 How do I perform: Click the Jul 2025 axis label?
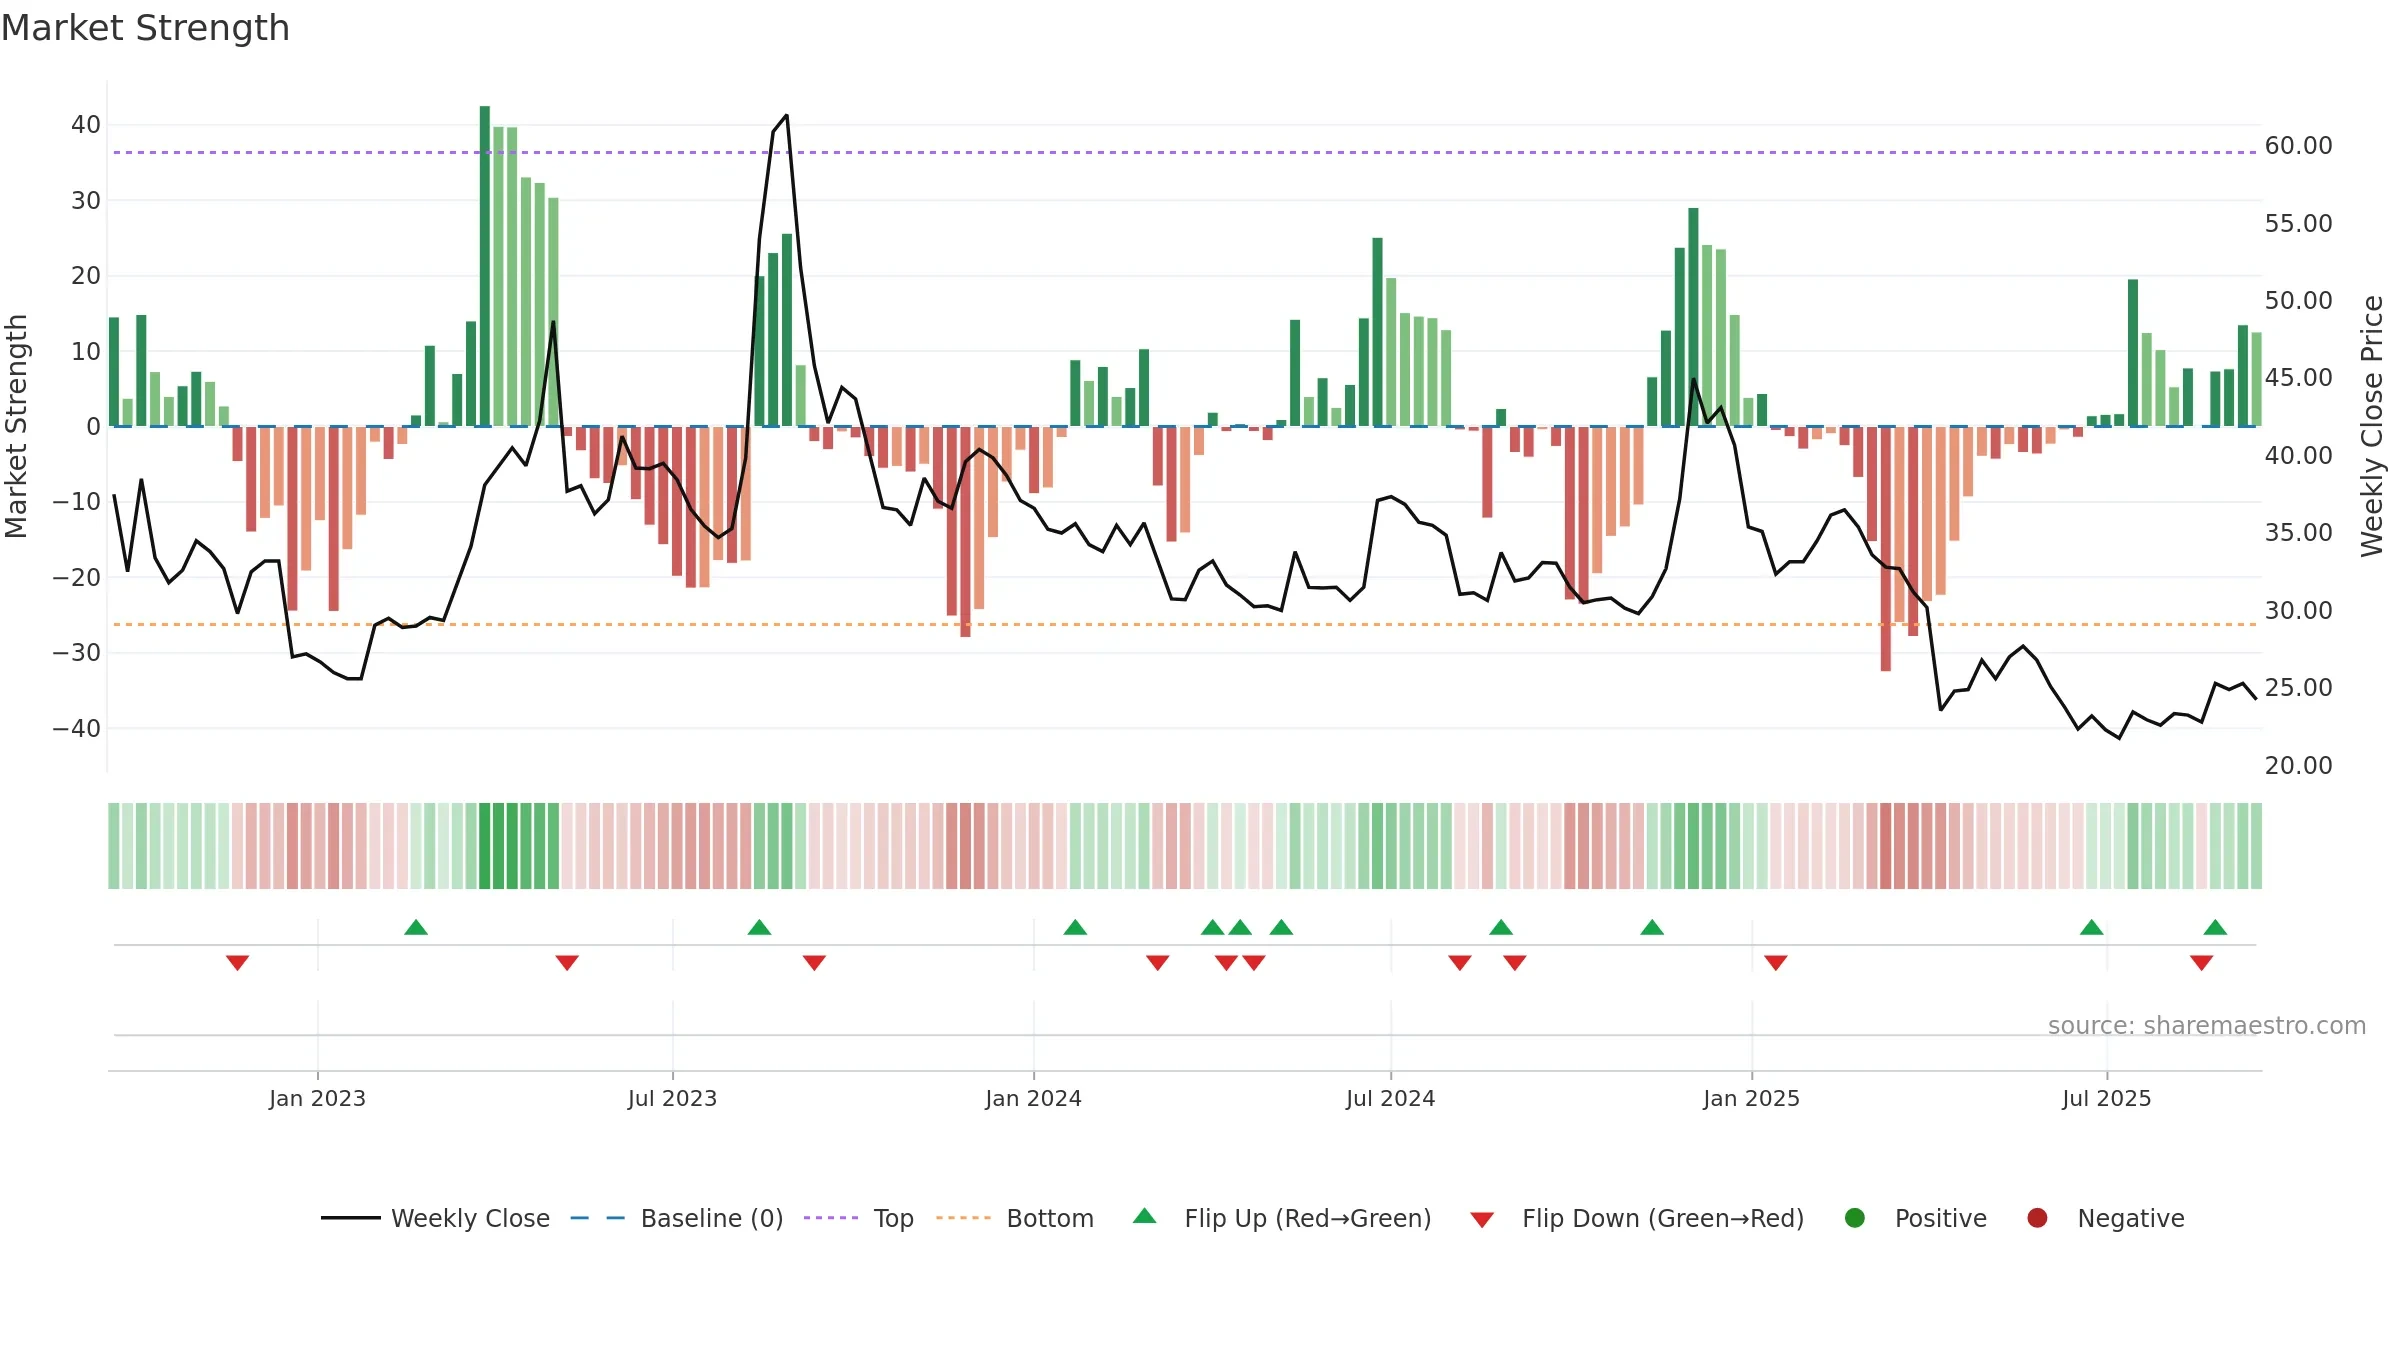(x=2106, y=1098)
